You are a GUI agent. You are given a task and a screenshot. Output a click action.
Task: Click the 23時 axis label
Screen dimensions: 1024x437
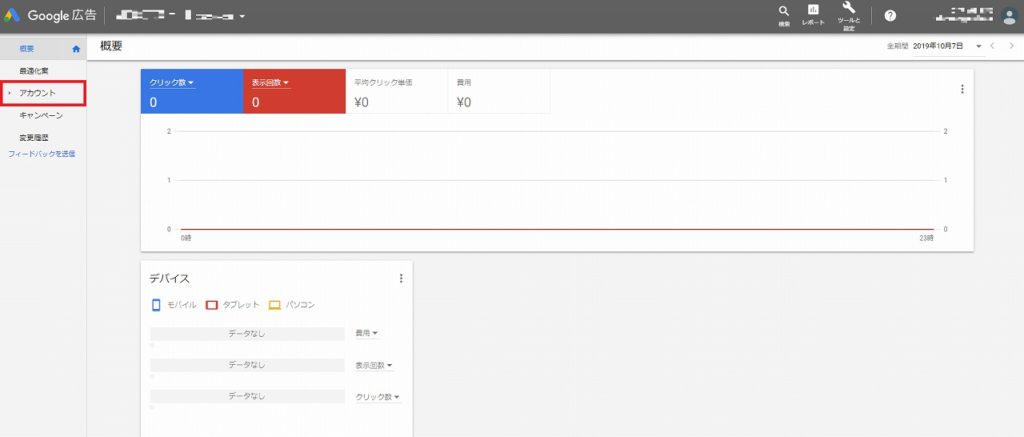[x=927, y=239]
